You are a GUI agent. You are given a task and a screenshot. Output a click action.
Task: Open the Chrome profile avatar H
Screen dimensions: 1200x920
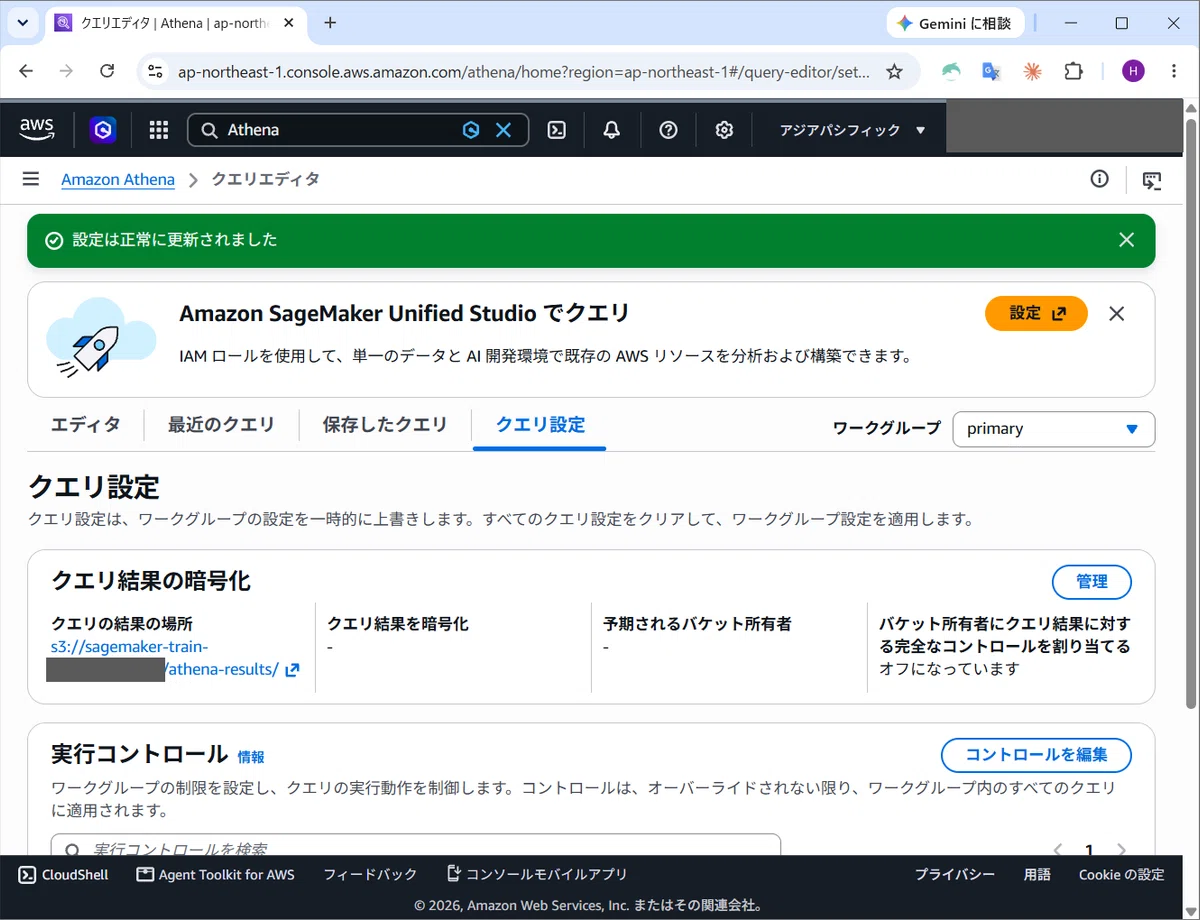point(1133,71)
